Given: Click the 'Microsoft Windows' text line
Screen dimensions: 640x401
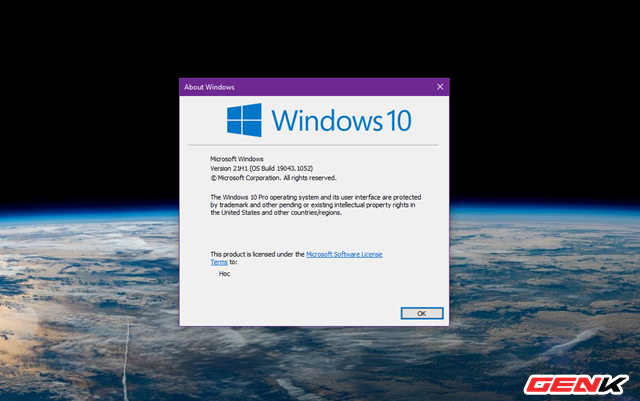Looking at the screenshot, I should 236,159.
